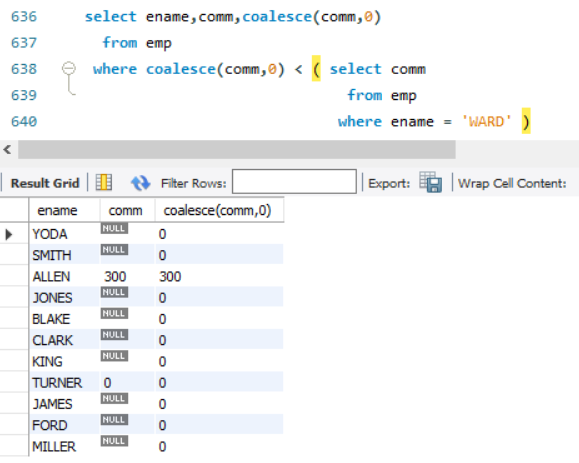
Task: Click the left scroll arrow of the editor scrollbar
Action: click(7, 150)
